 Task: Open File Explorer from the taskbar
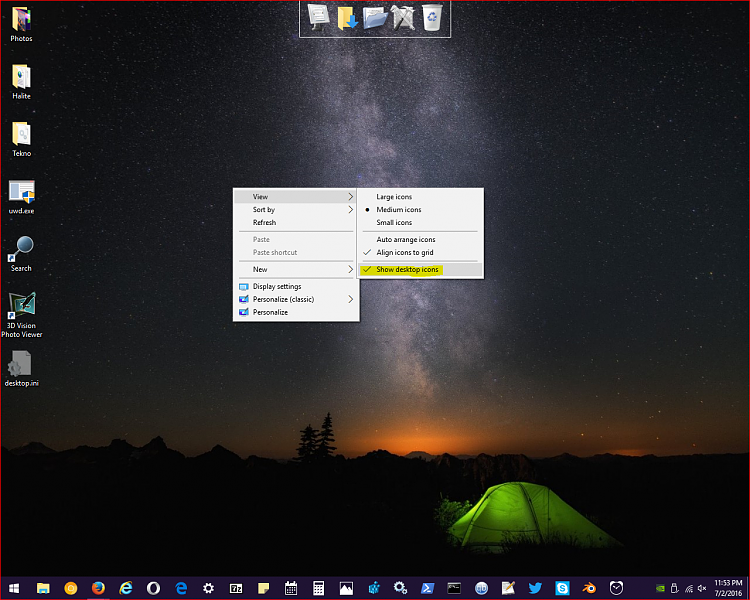click(43, 588)
